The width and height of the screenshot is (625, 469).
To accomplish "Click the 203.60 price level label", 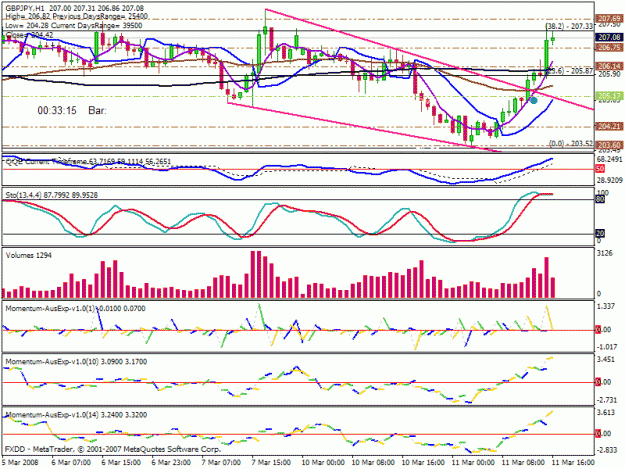I will (609, 145).
